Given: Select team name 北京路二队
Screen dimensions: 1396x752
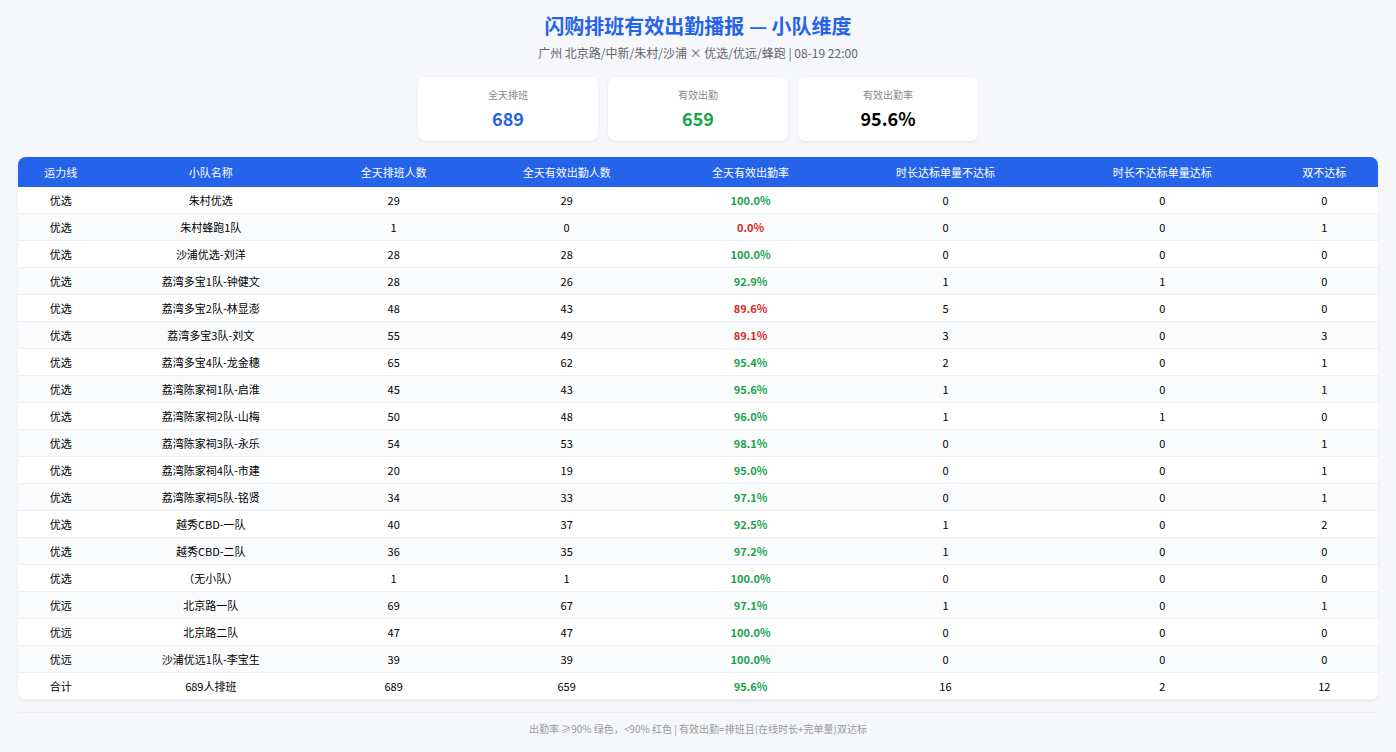Looking at the screenshot, I should pyautogui.click(x=211, y=633).
